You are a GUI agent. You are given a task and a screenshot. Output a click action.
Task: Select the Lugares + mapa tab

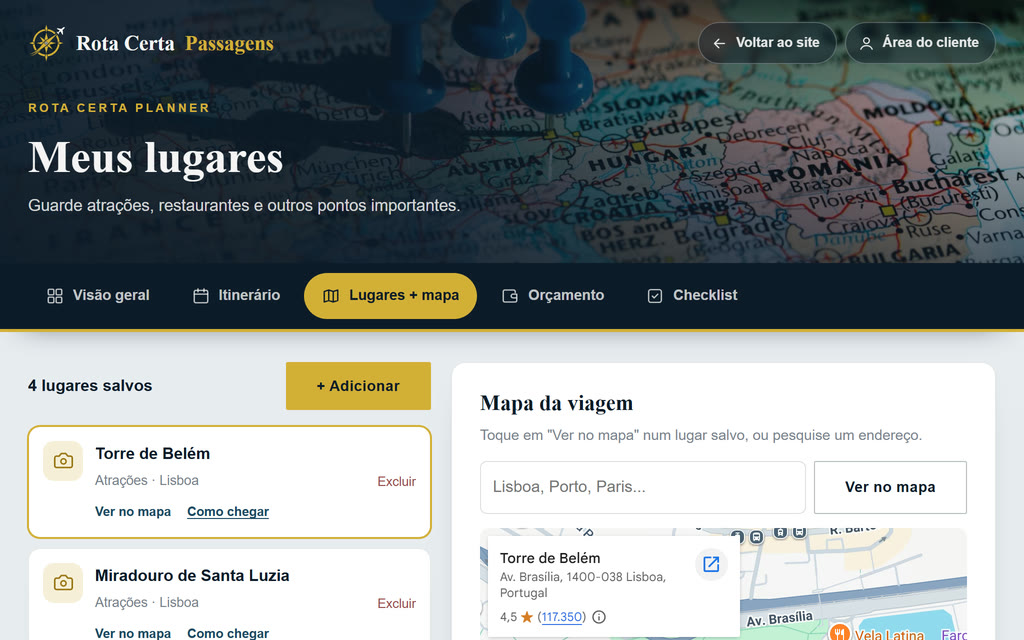pos(391,296)
